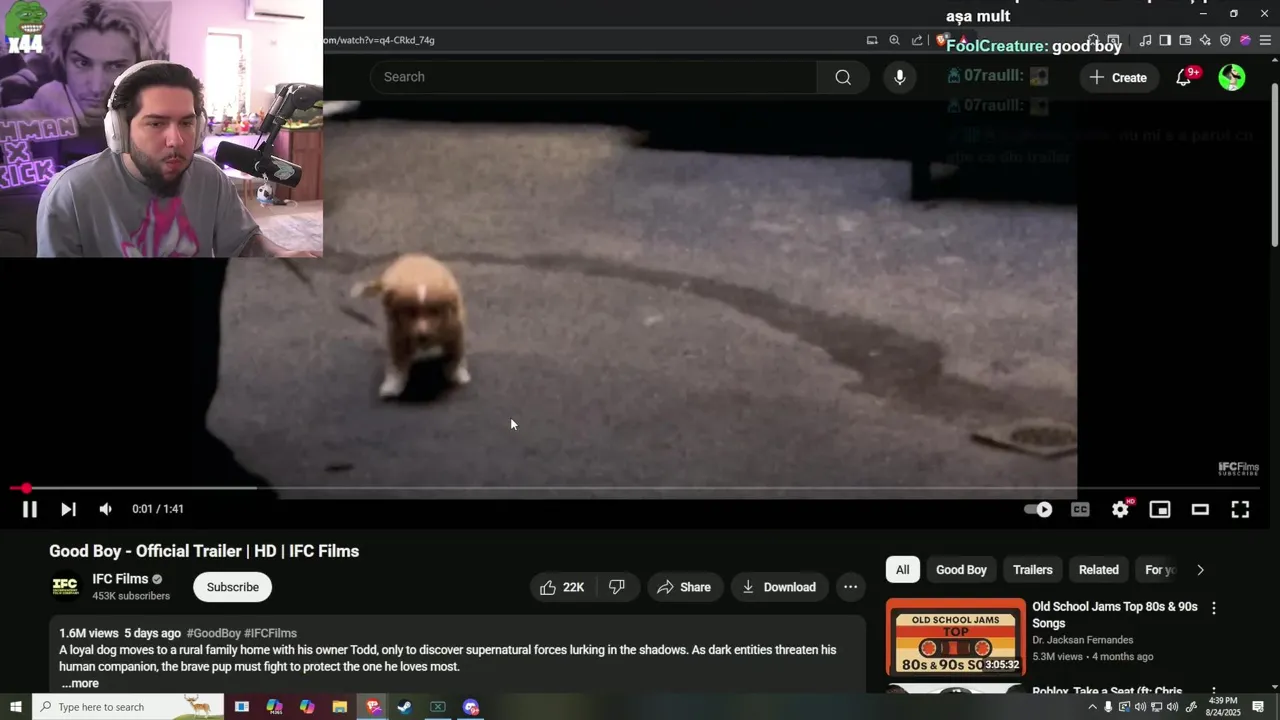Screen dimensions: 1280x720
Task: Open the Create menu
Action: pyautogui.click(x=1119, y=77)
